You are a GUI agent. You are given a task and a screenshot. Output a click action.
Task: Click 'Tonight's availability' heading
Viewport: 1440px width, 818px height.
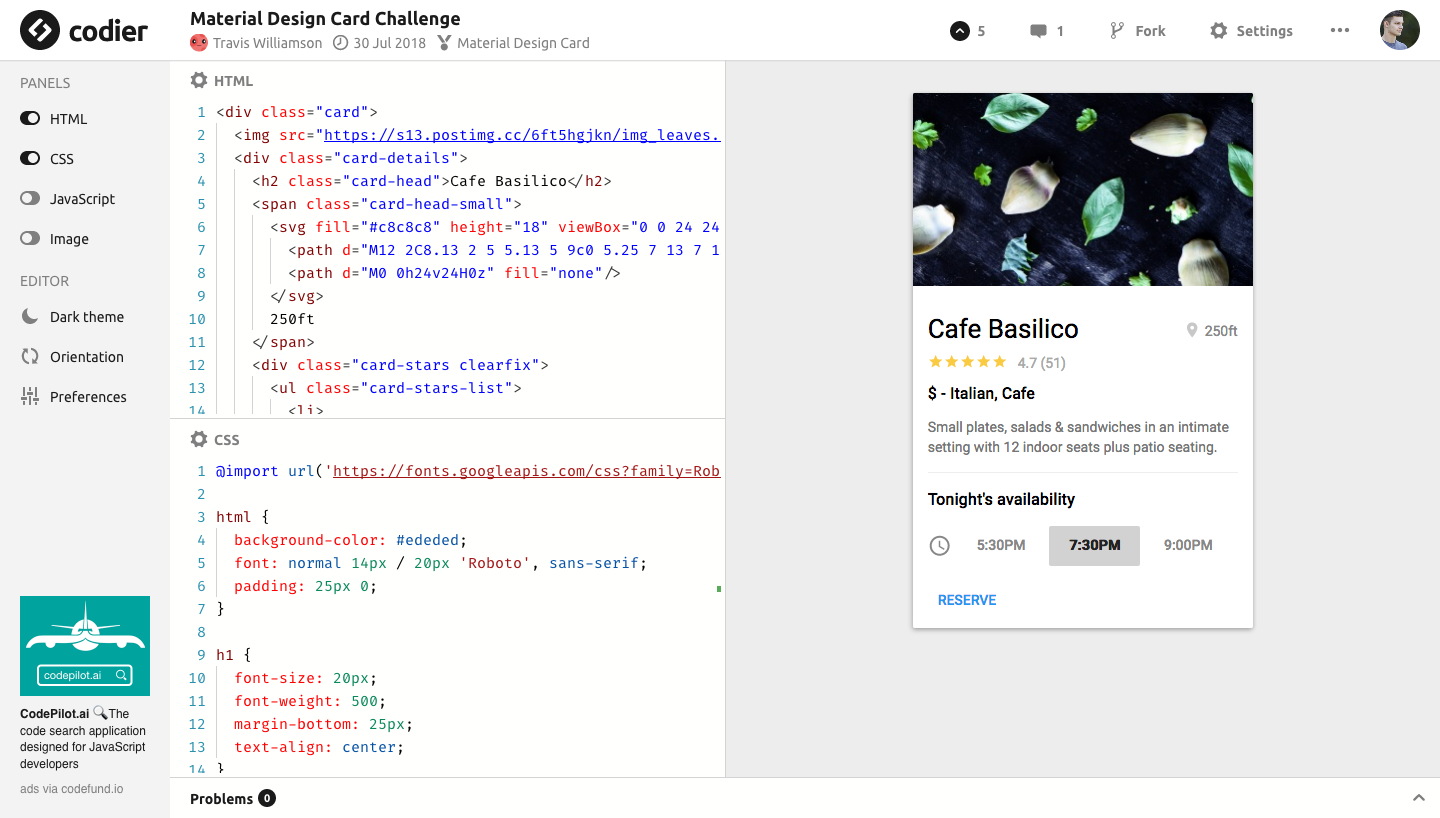point(1001,499)
